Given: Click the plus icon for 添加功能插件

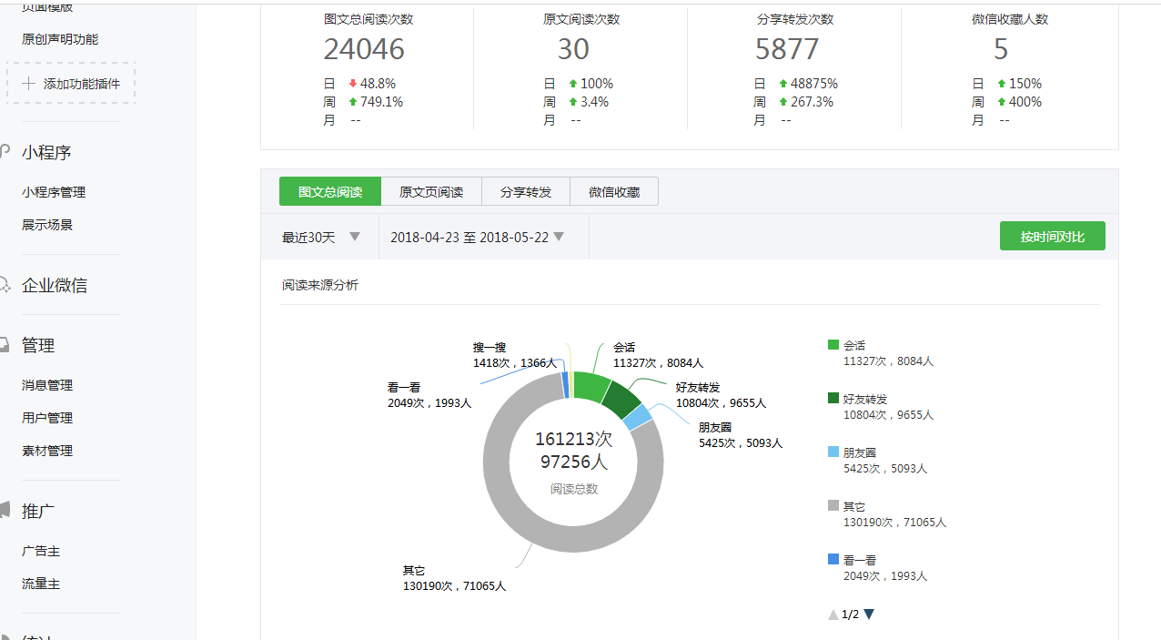Looking at the screenshot, I should click(x=29, y=84).
